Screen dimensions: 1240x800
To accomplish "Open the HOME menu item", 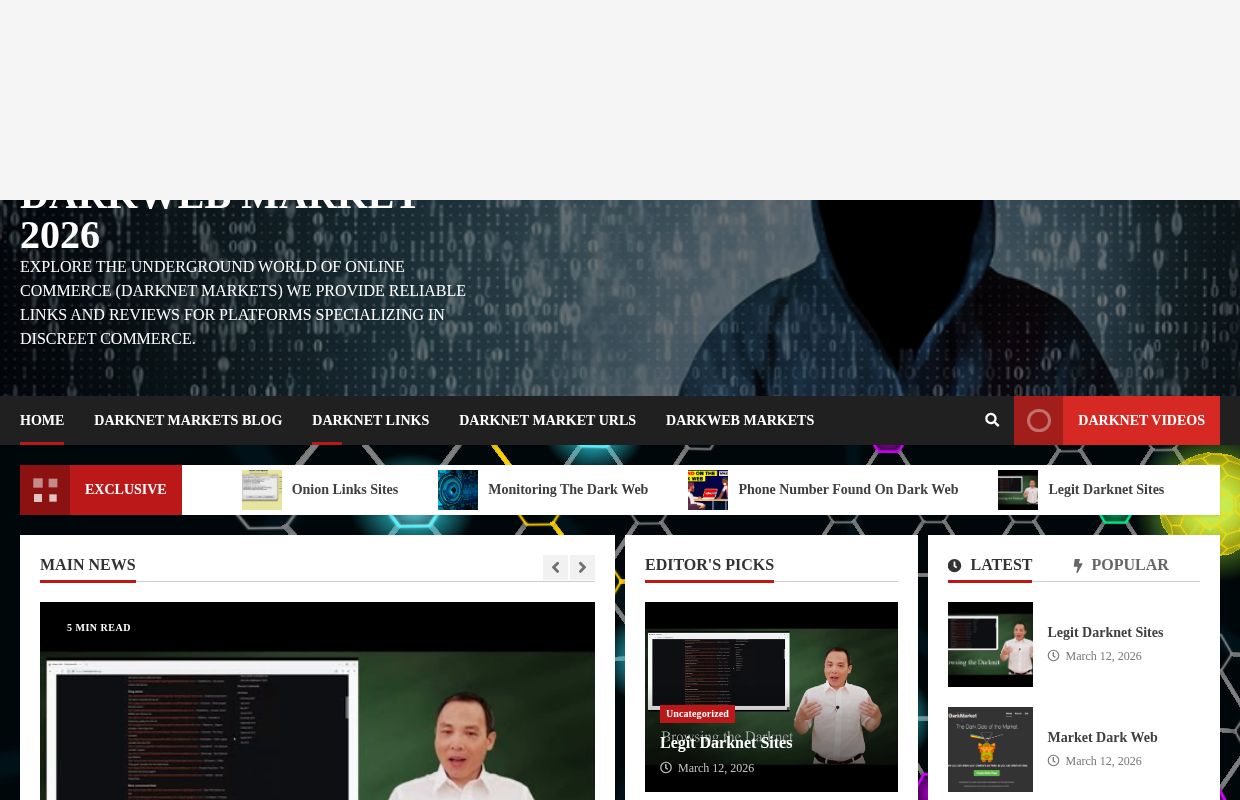I will [x=42, y=420].
